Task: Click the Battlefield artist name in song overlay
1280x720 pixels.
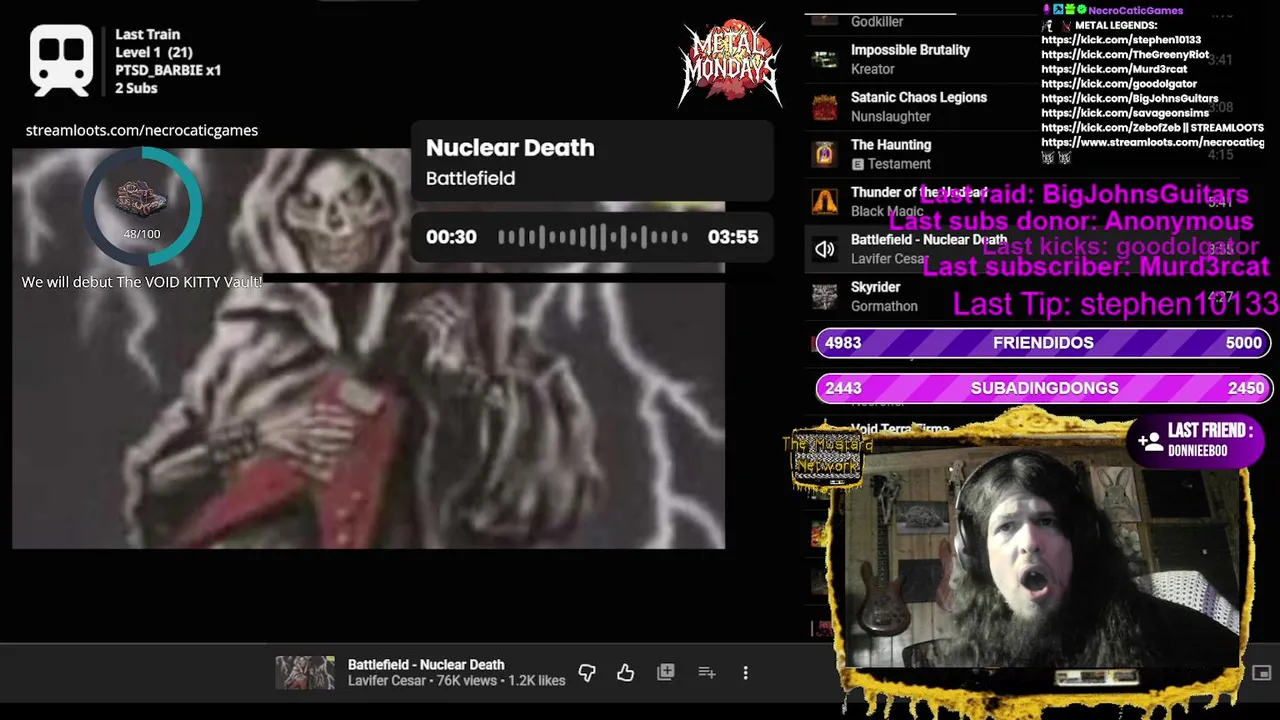Action: coord(470,178)
